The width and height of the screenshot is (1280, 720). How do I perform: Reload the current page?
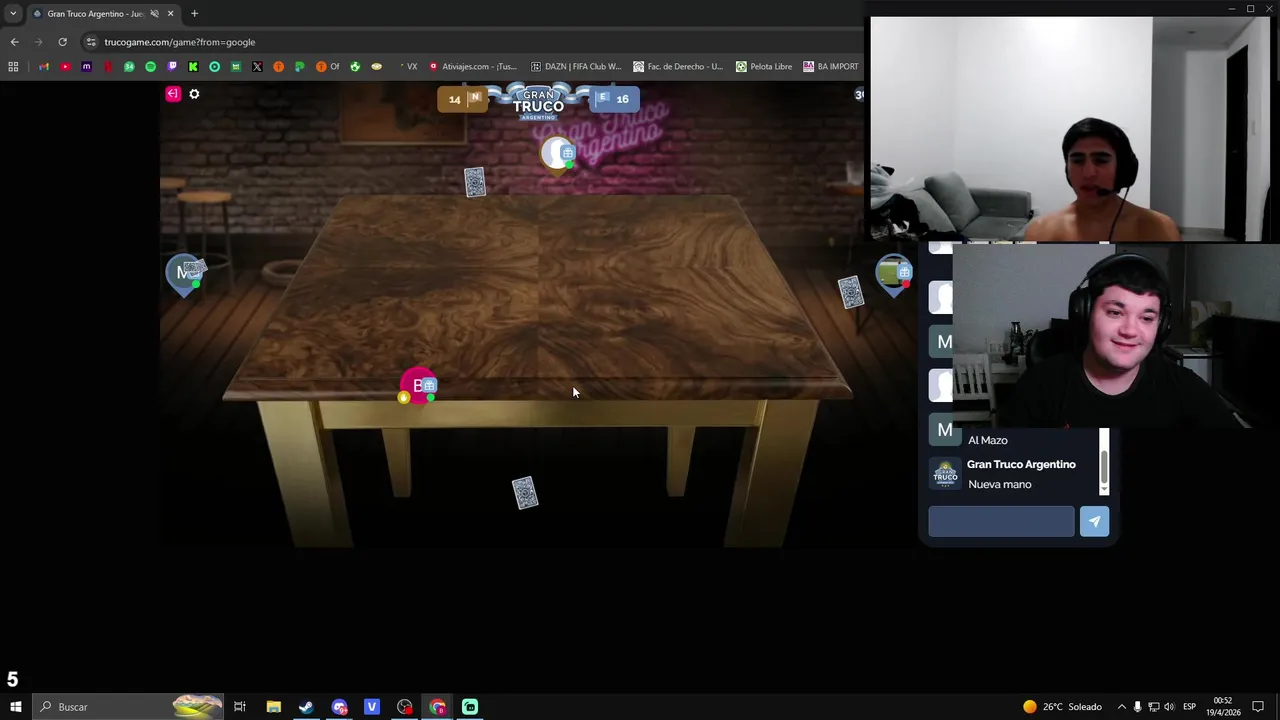[62, 42]
